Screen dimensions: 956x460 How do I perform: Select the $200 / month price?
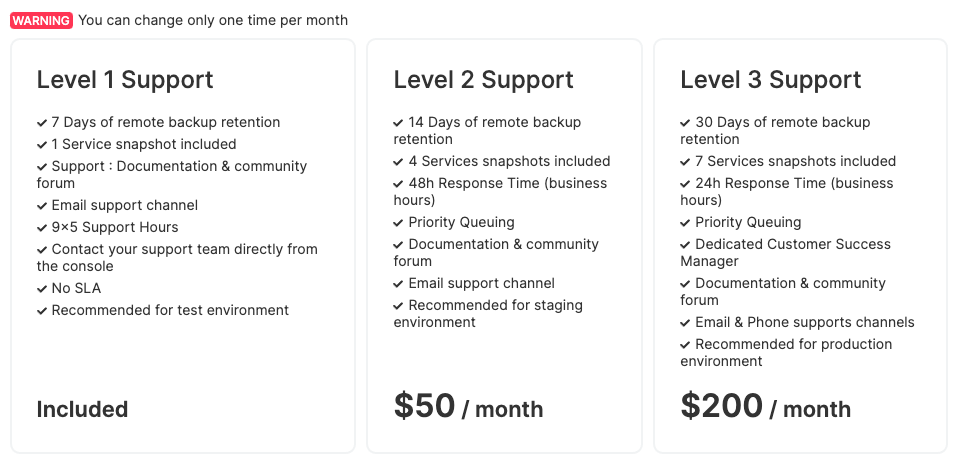765,406
